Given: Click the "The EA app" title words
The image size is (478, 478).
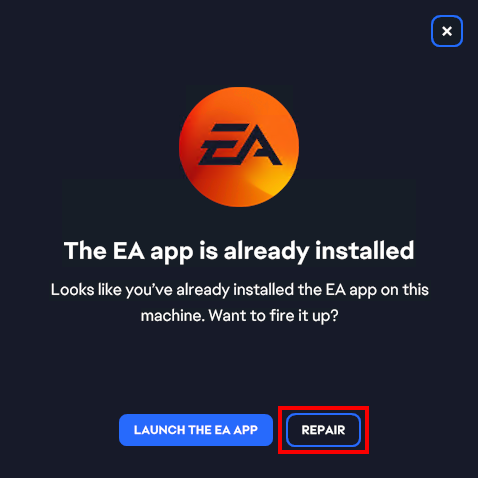Looking at the screenshot, I should [129, 251].
